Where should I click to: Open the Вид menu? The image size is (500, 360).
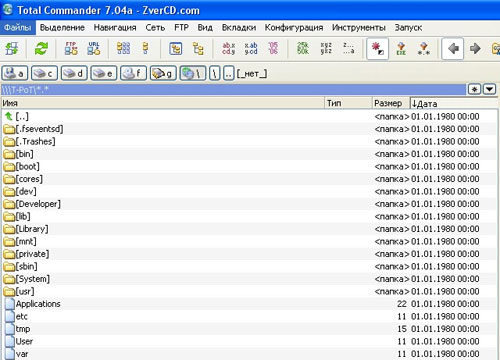205,27
